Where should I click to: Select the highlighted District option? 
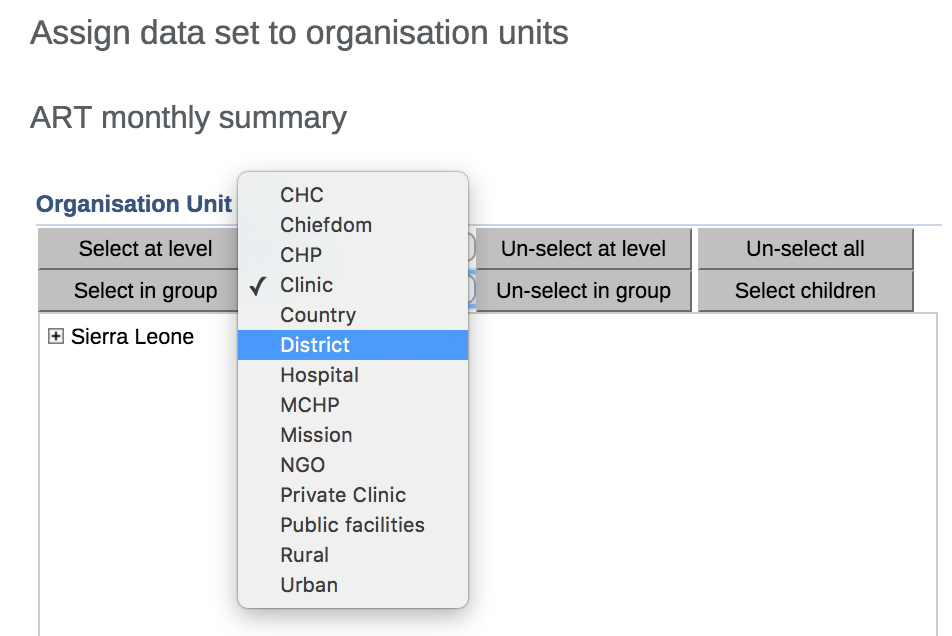315,345
